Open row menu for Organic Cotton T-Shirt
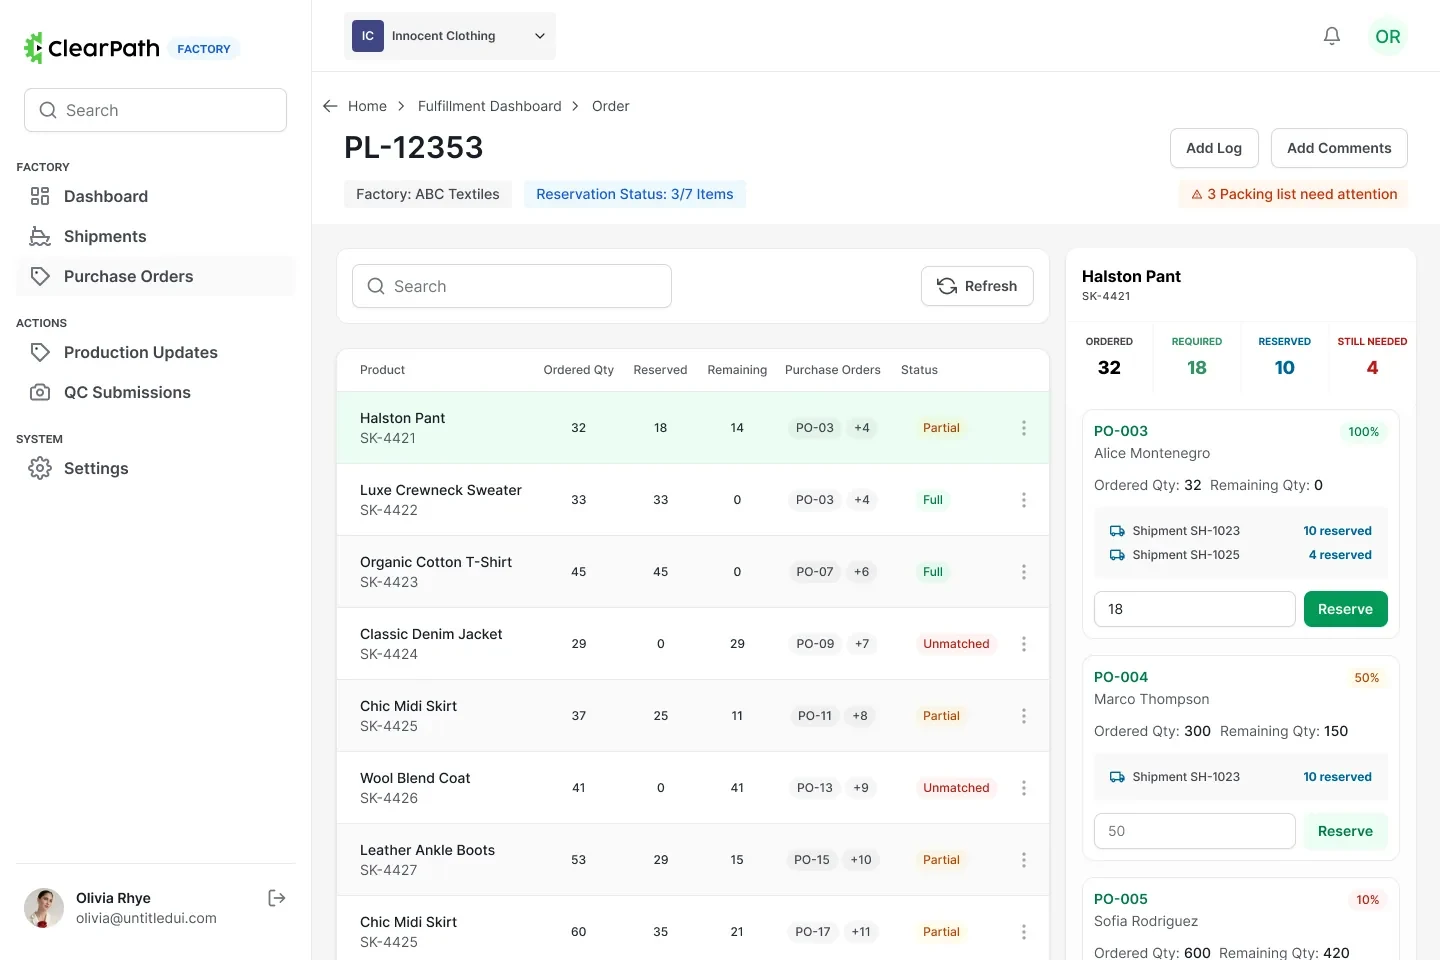The width and height of the screenshot is (1440, 960). pyautogui.click(x=1023, y=572)
